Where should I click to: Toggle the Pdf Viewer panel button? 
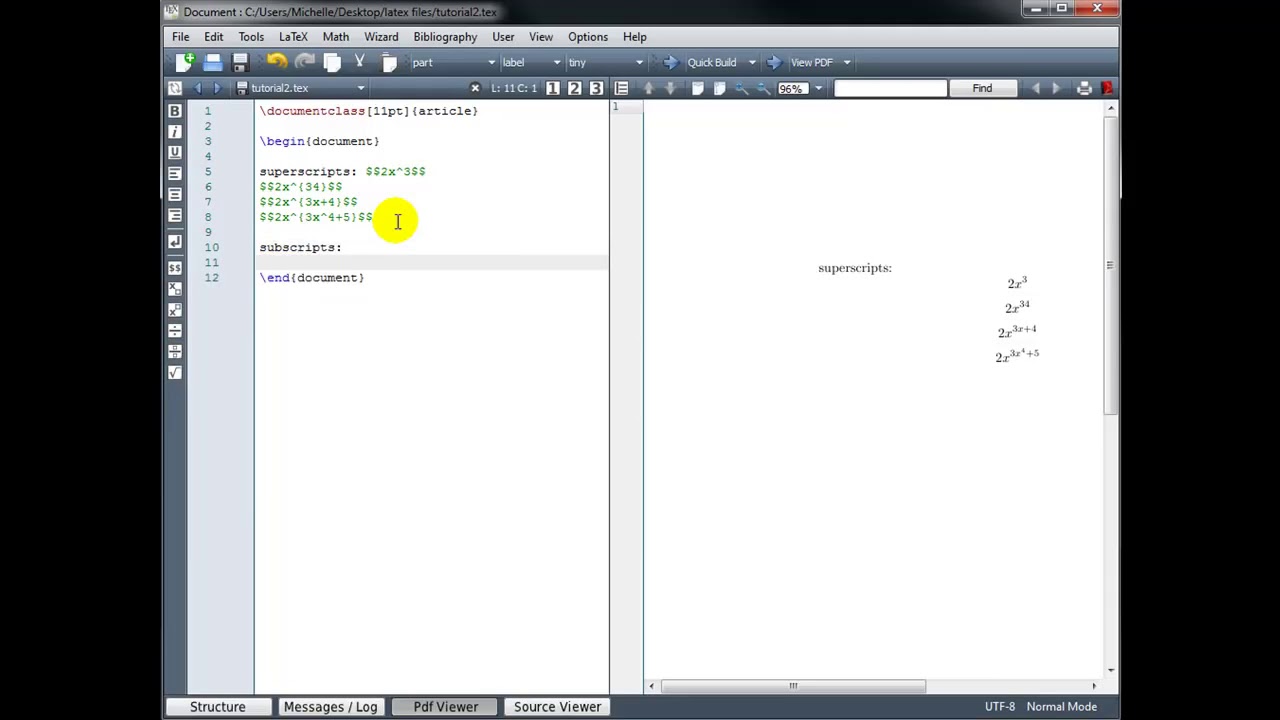click(446, 707)
